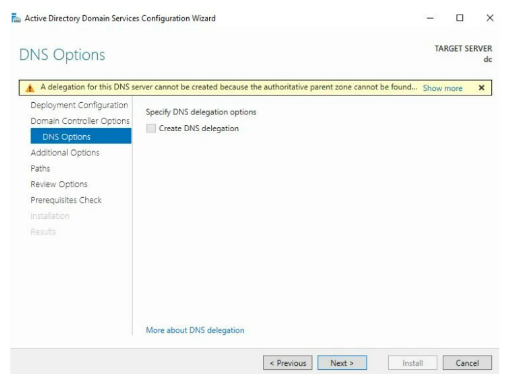Click the wizard application icon in title bar
Screen dimensions: 506x379
click(x=16, y=18)
